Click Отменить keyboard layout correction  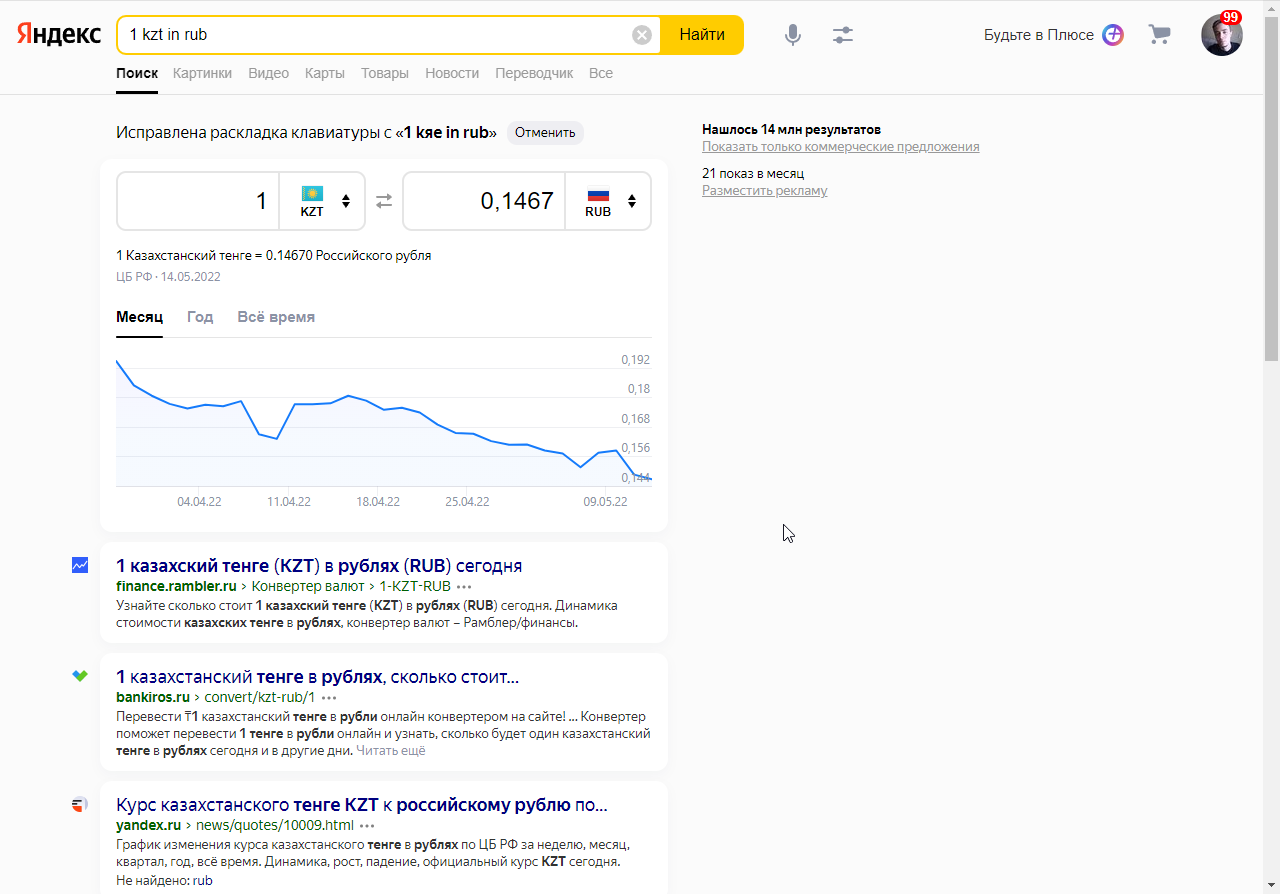click(x=545, y=132)
